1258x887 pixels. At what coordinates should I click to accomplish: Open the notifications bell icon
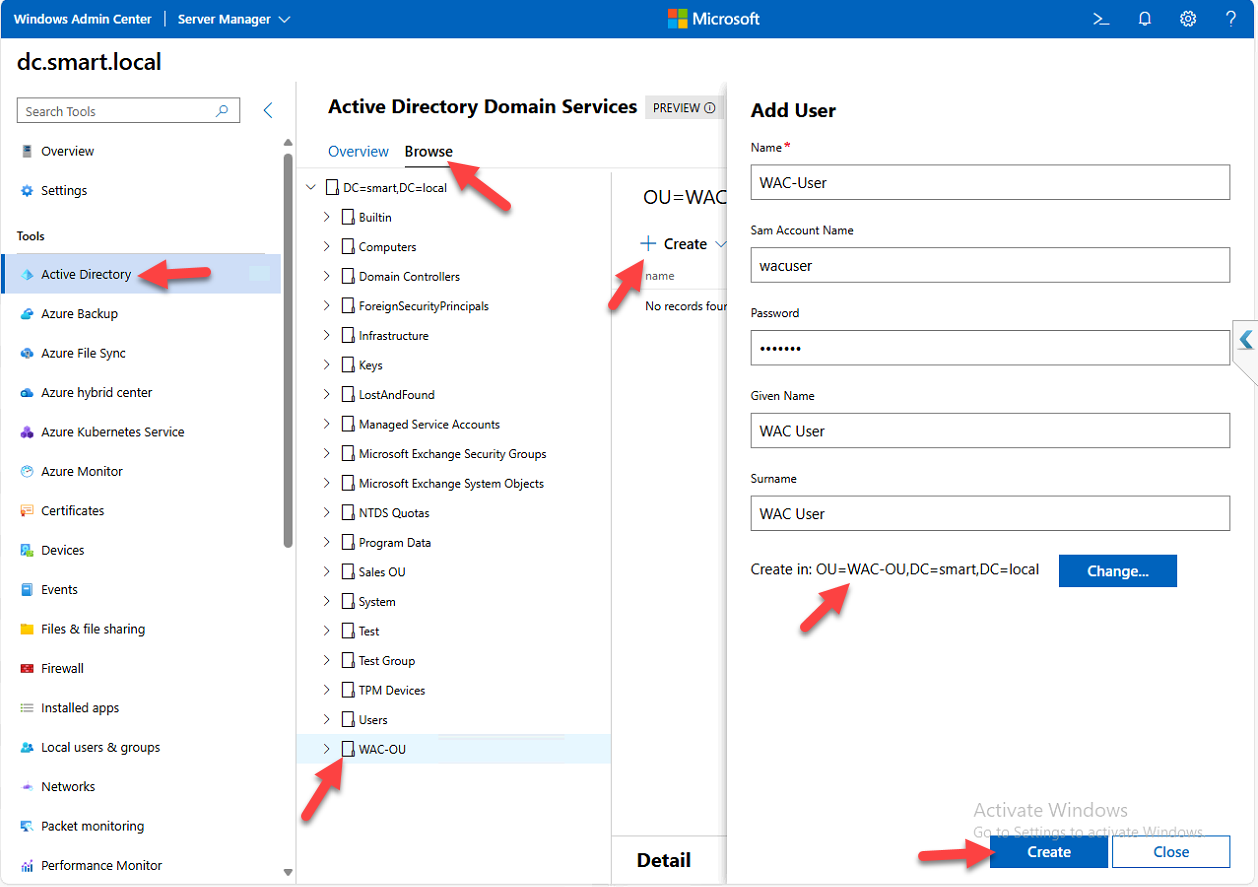(1145, 19)
